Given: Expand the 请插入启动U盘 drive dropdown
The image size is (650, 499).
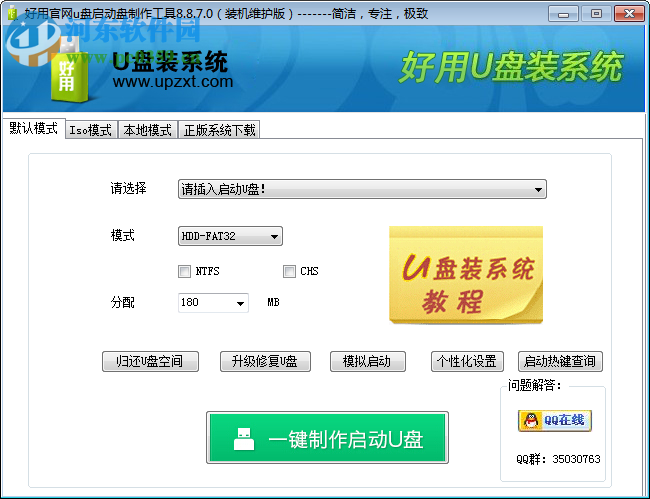Looking at the screenshot, I should (x=362, y=189).
